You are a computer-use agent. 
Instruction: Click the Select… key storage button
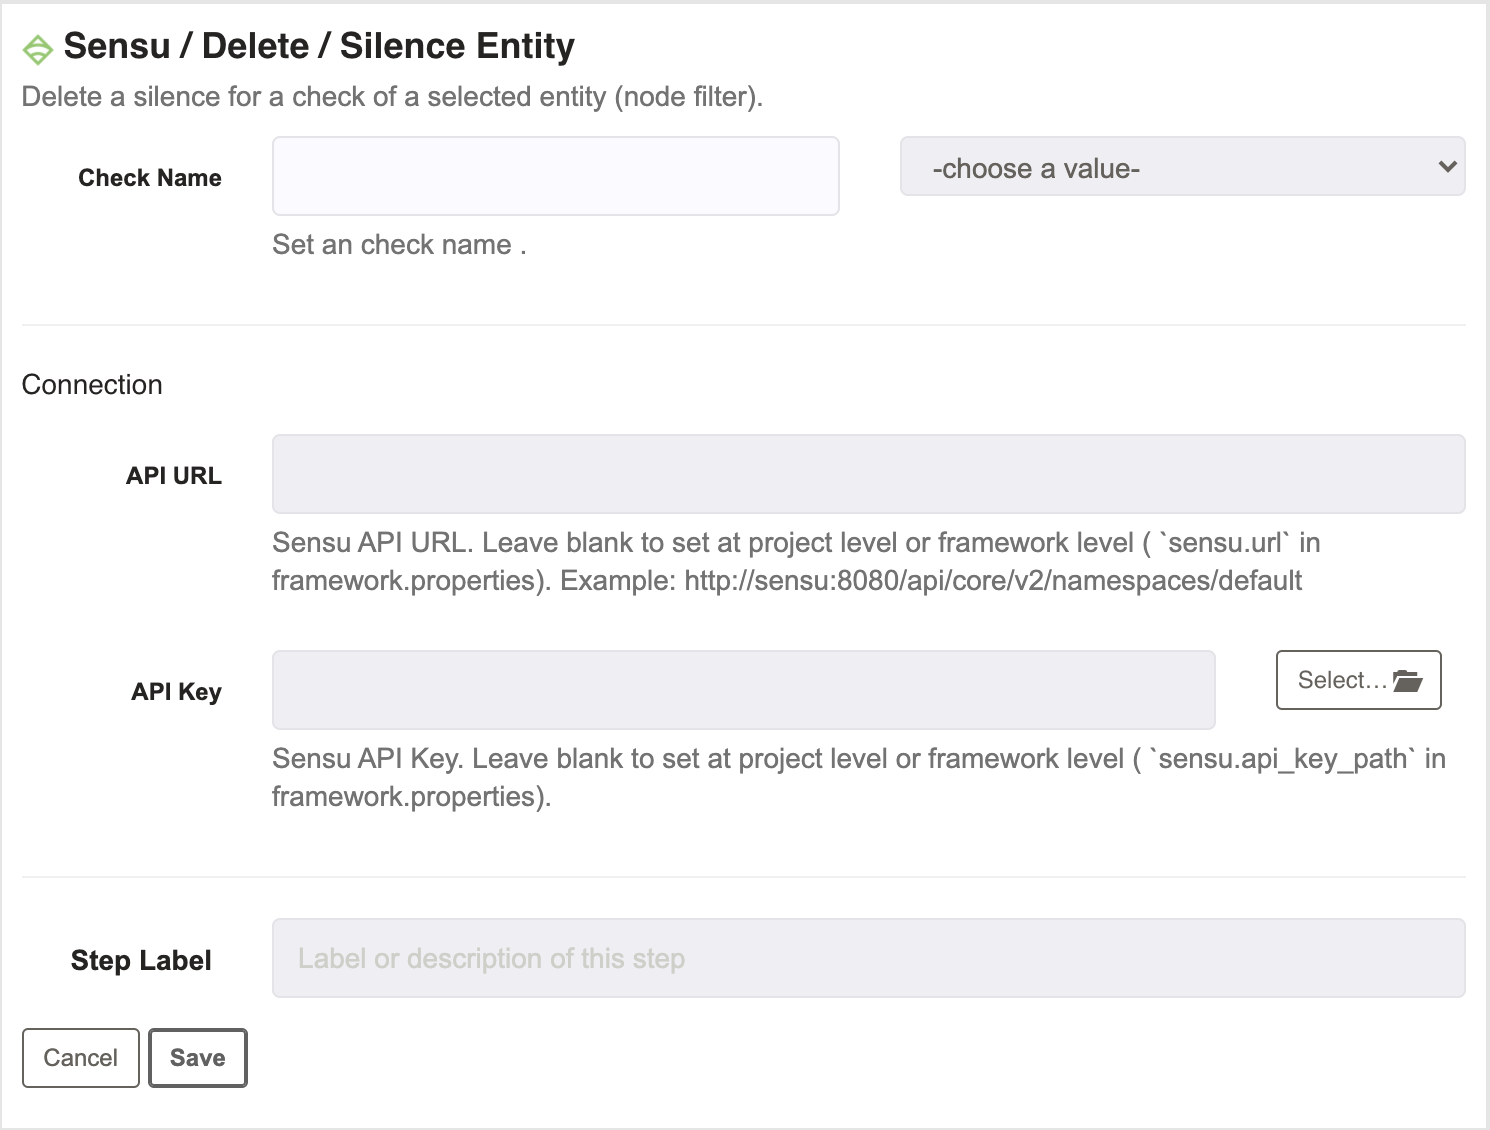1358,680
